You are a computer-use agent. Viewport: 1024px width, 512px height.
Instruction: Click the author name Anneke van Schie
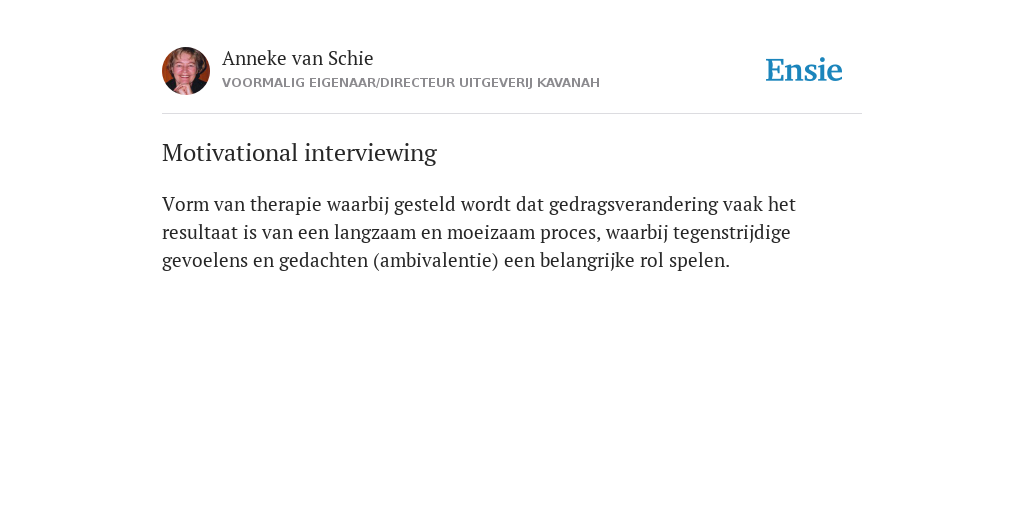click(x=298, y=58)
